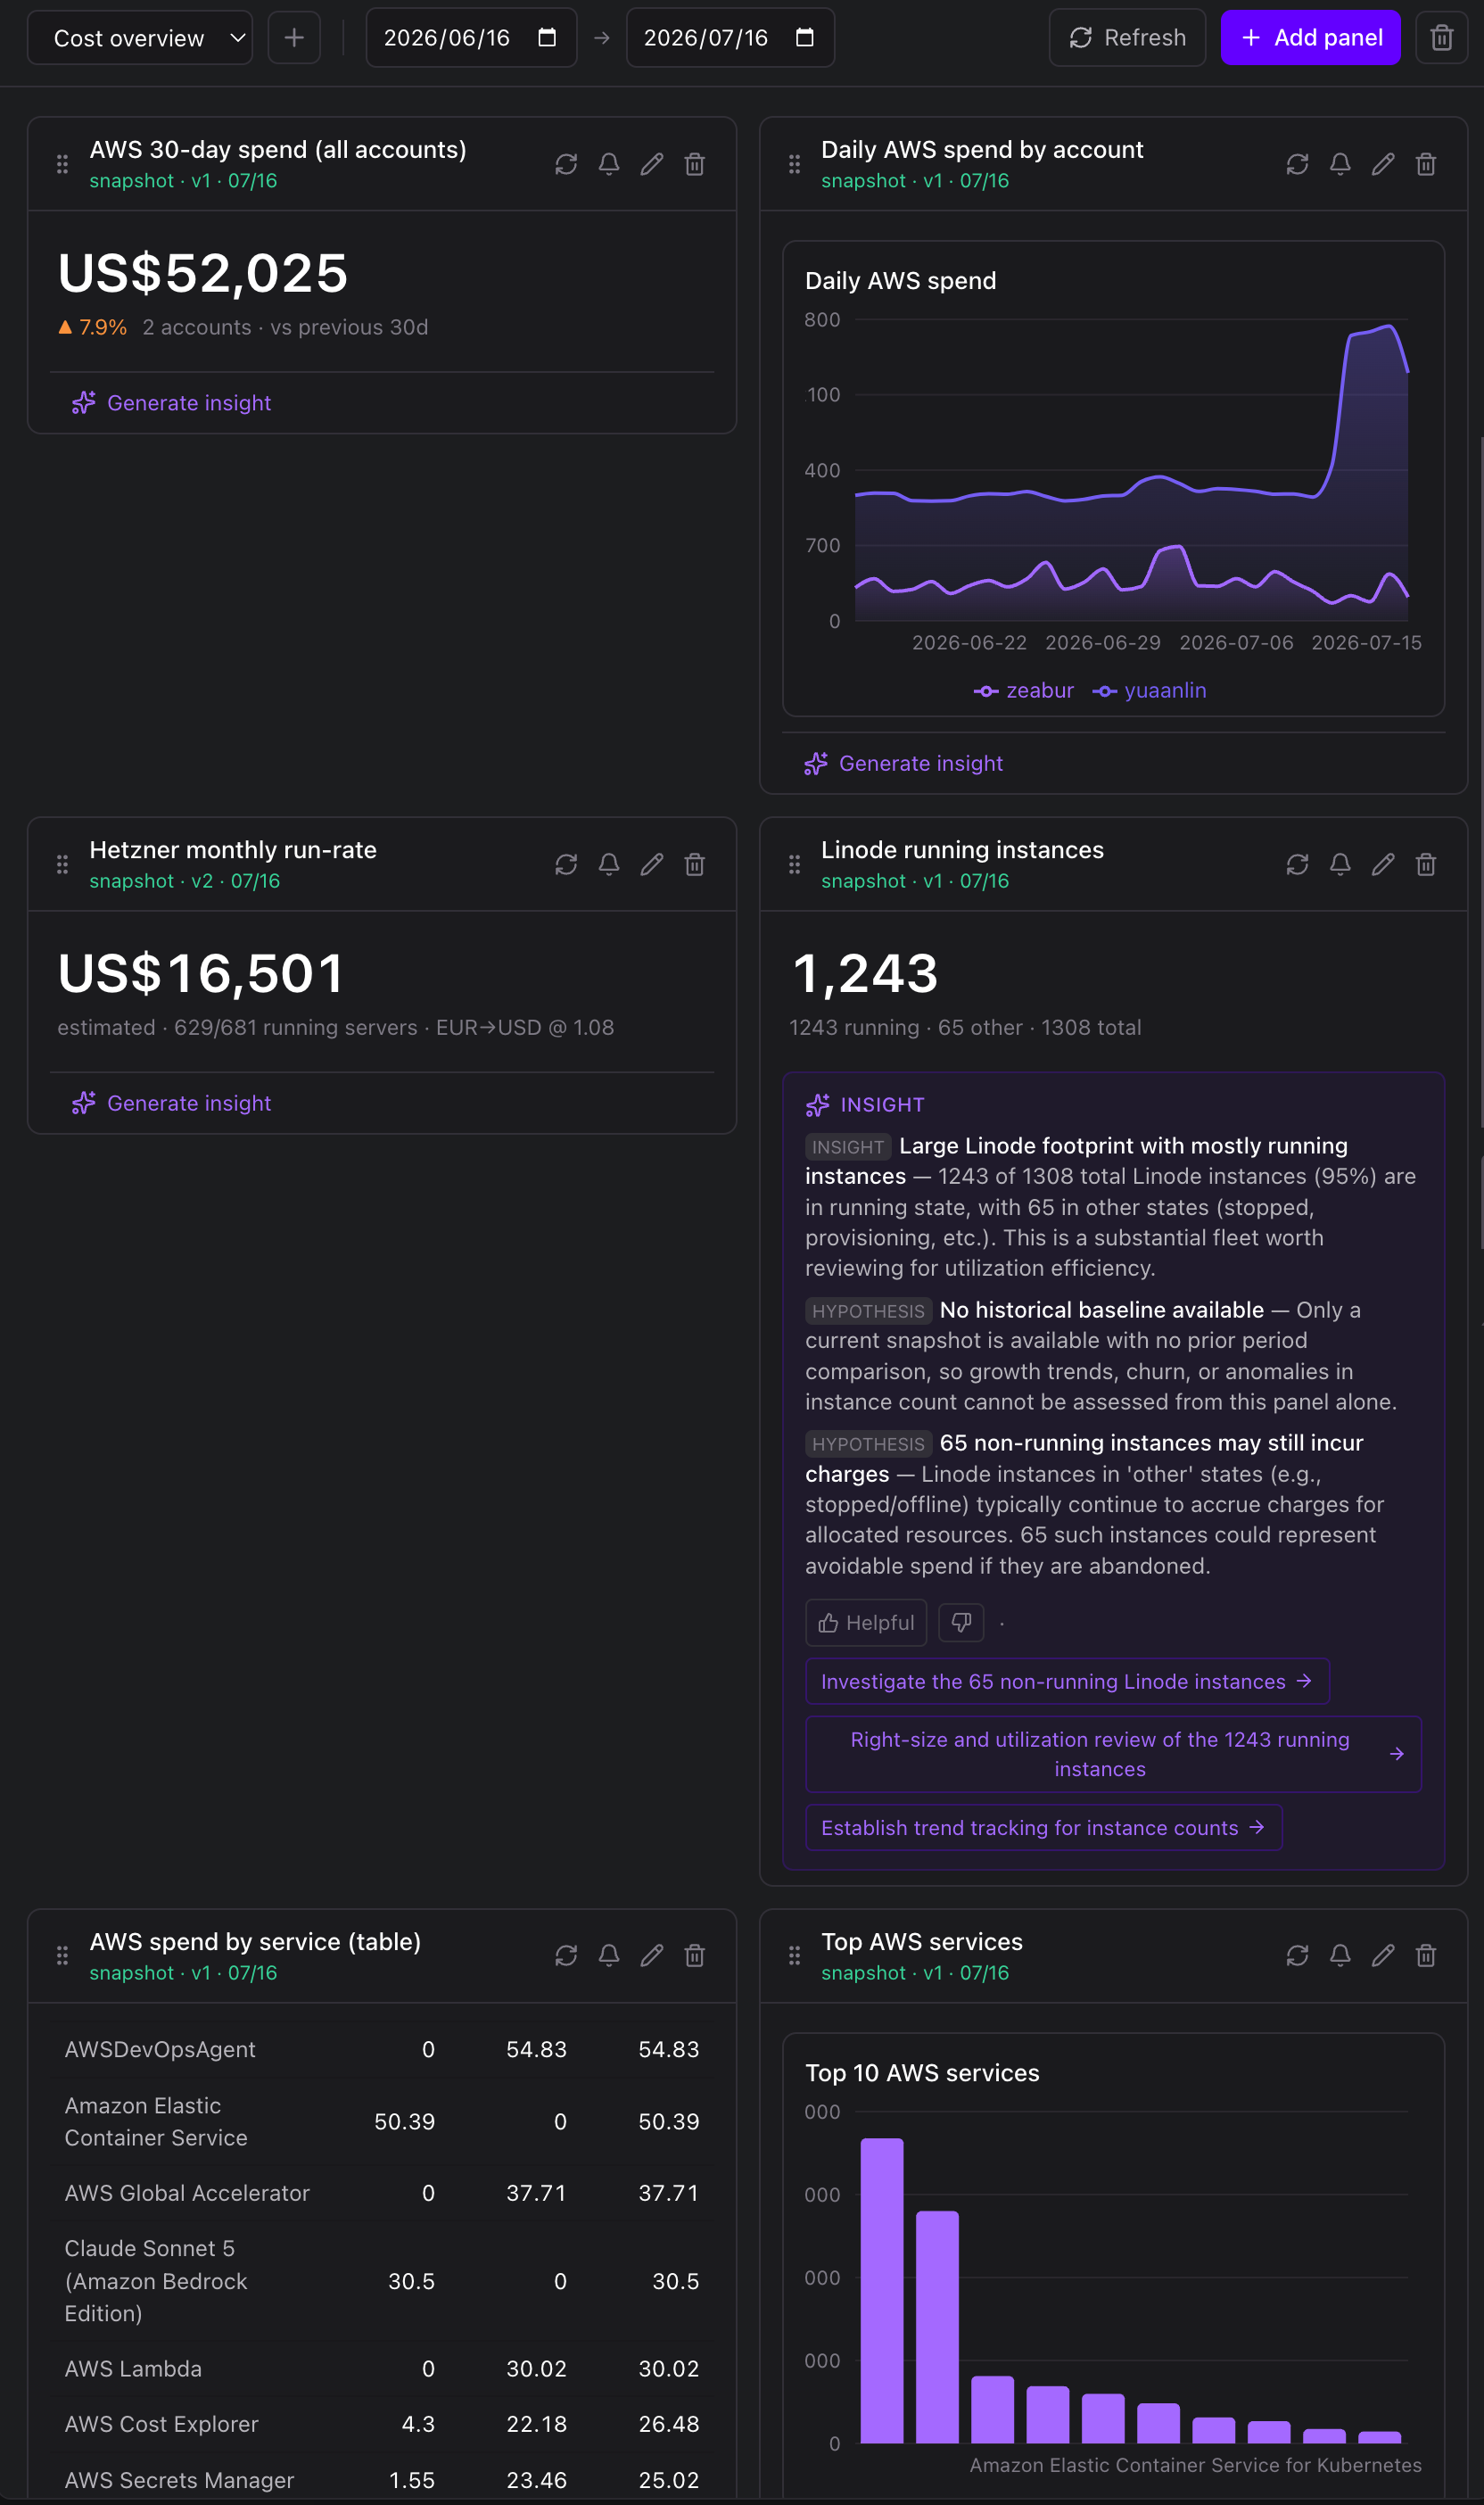The height and width of the screenshot is (2505, 1484).
Task: Toggle the zeabur legend series
Action: (x=1024, y=691)
